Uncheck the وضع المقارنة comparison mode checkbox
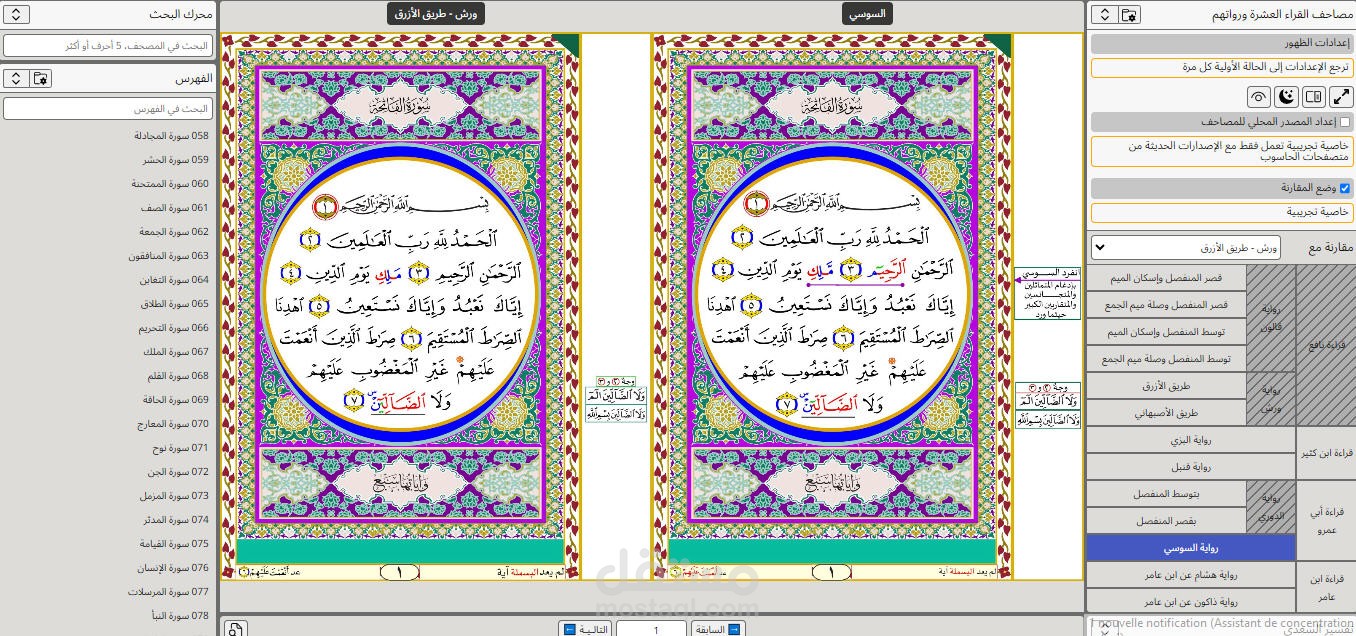1356x636 pixels. tap(1345, 188)
